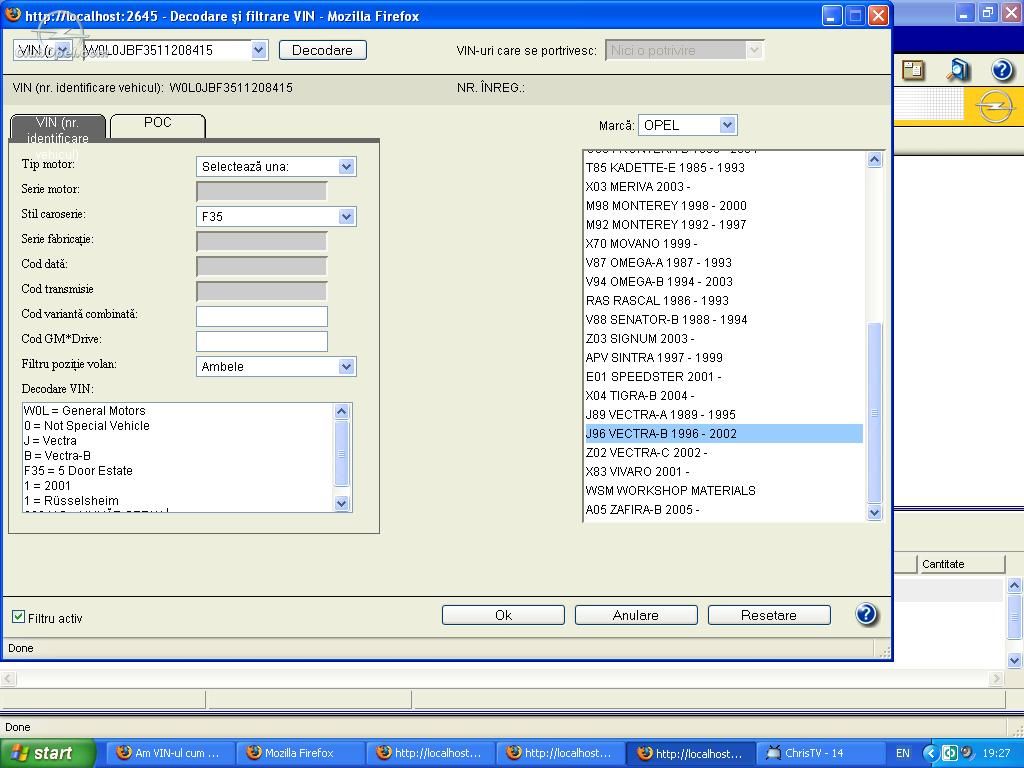Select highlighted J96 VECTRA-B 1996 - 2002
Screen dimensions: 1024x768
pos(724,432)
